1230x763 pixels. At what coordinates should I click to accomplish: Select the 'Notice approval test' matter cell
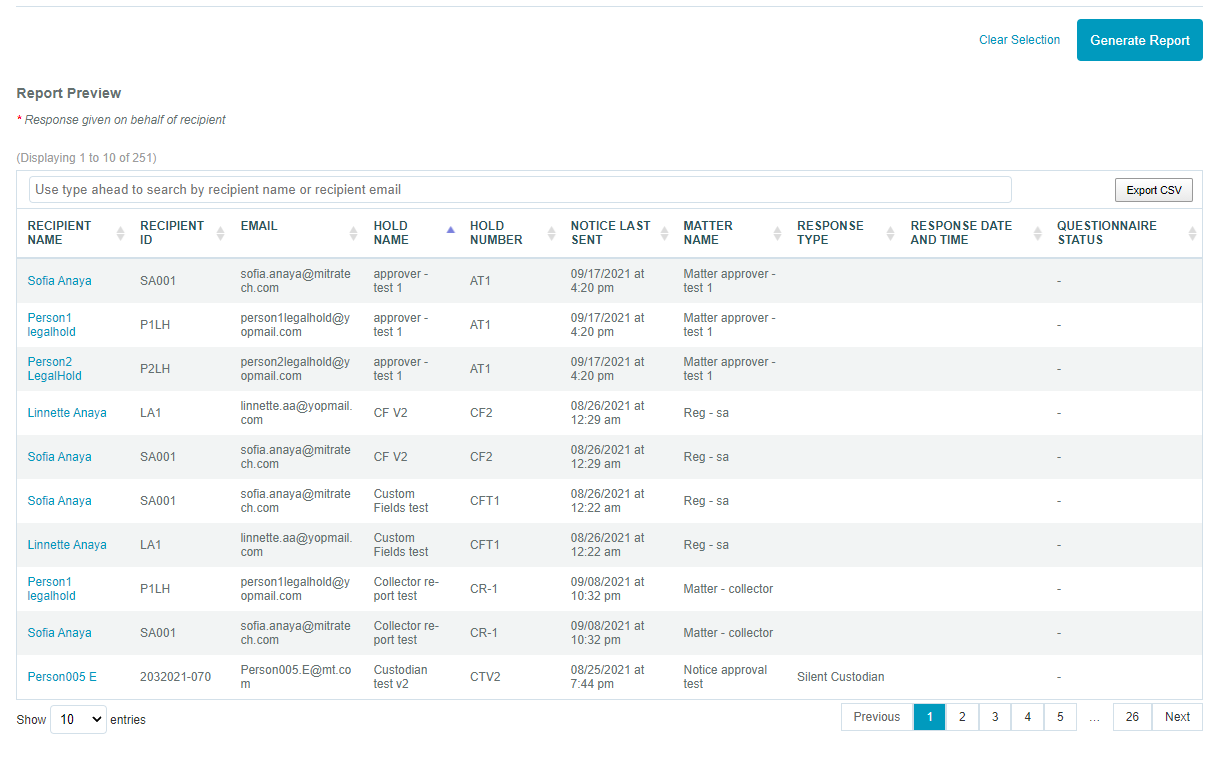pyautogui.click(x=725, y=677)
